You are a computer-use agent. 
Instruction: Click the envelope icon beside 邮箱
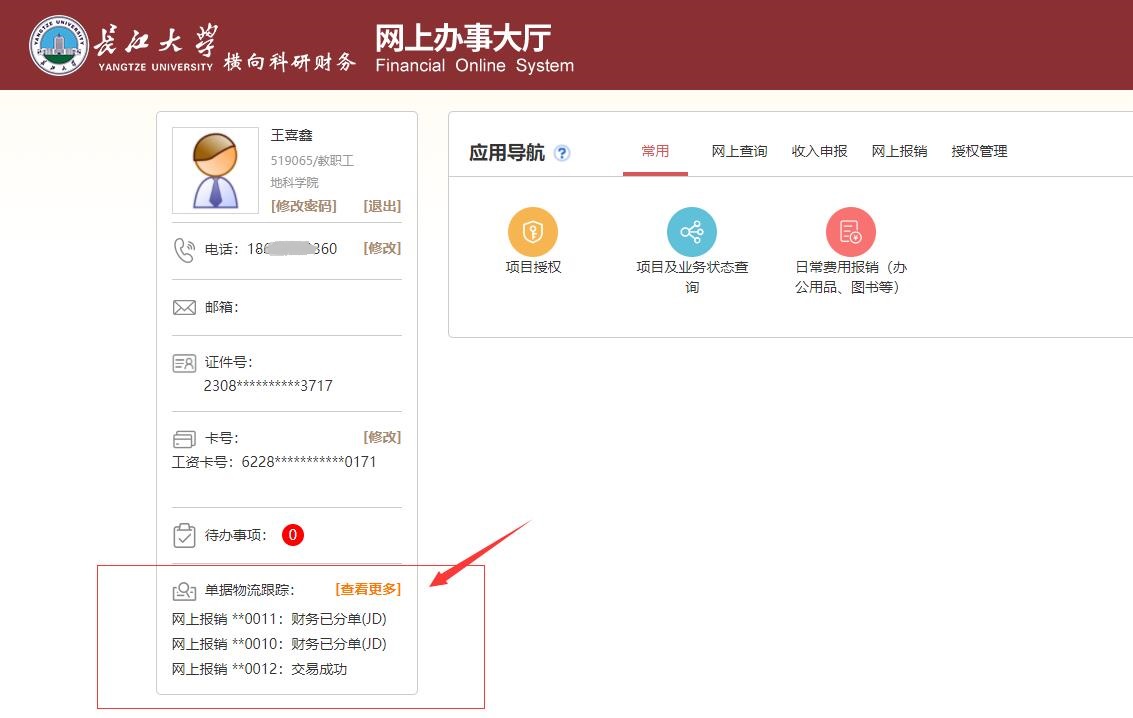pos(184,307)
